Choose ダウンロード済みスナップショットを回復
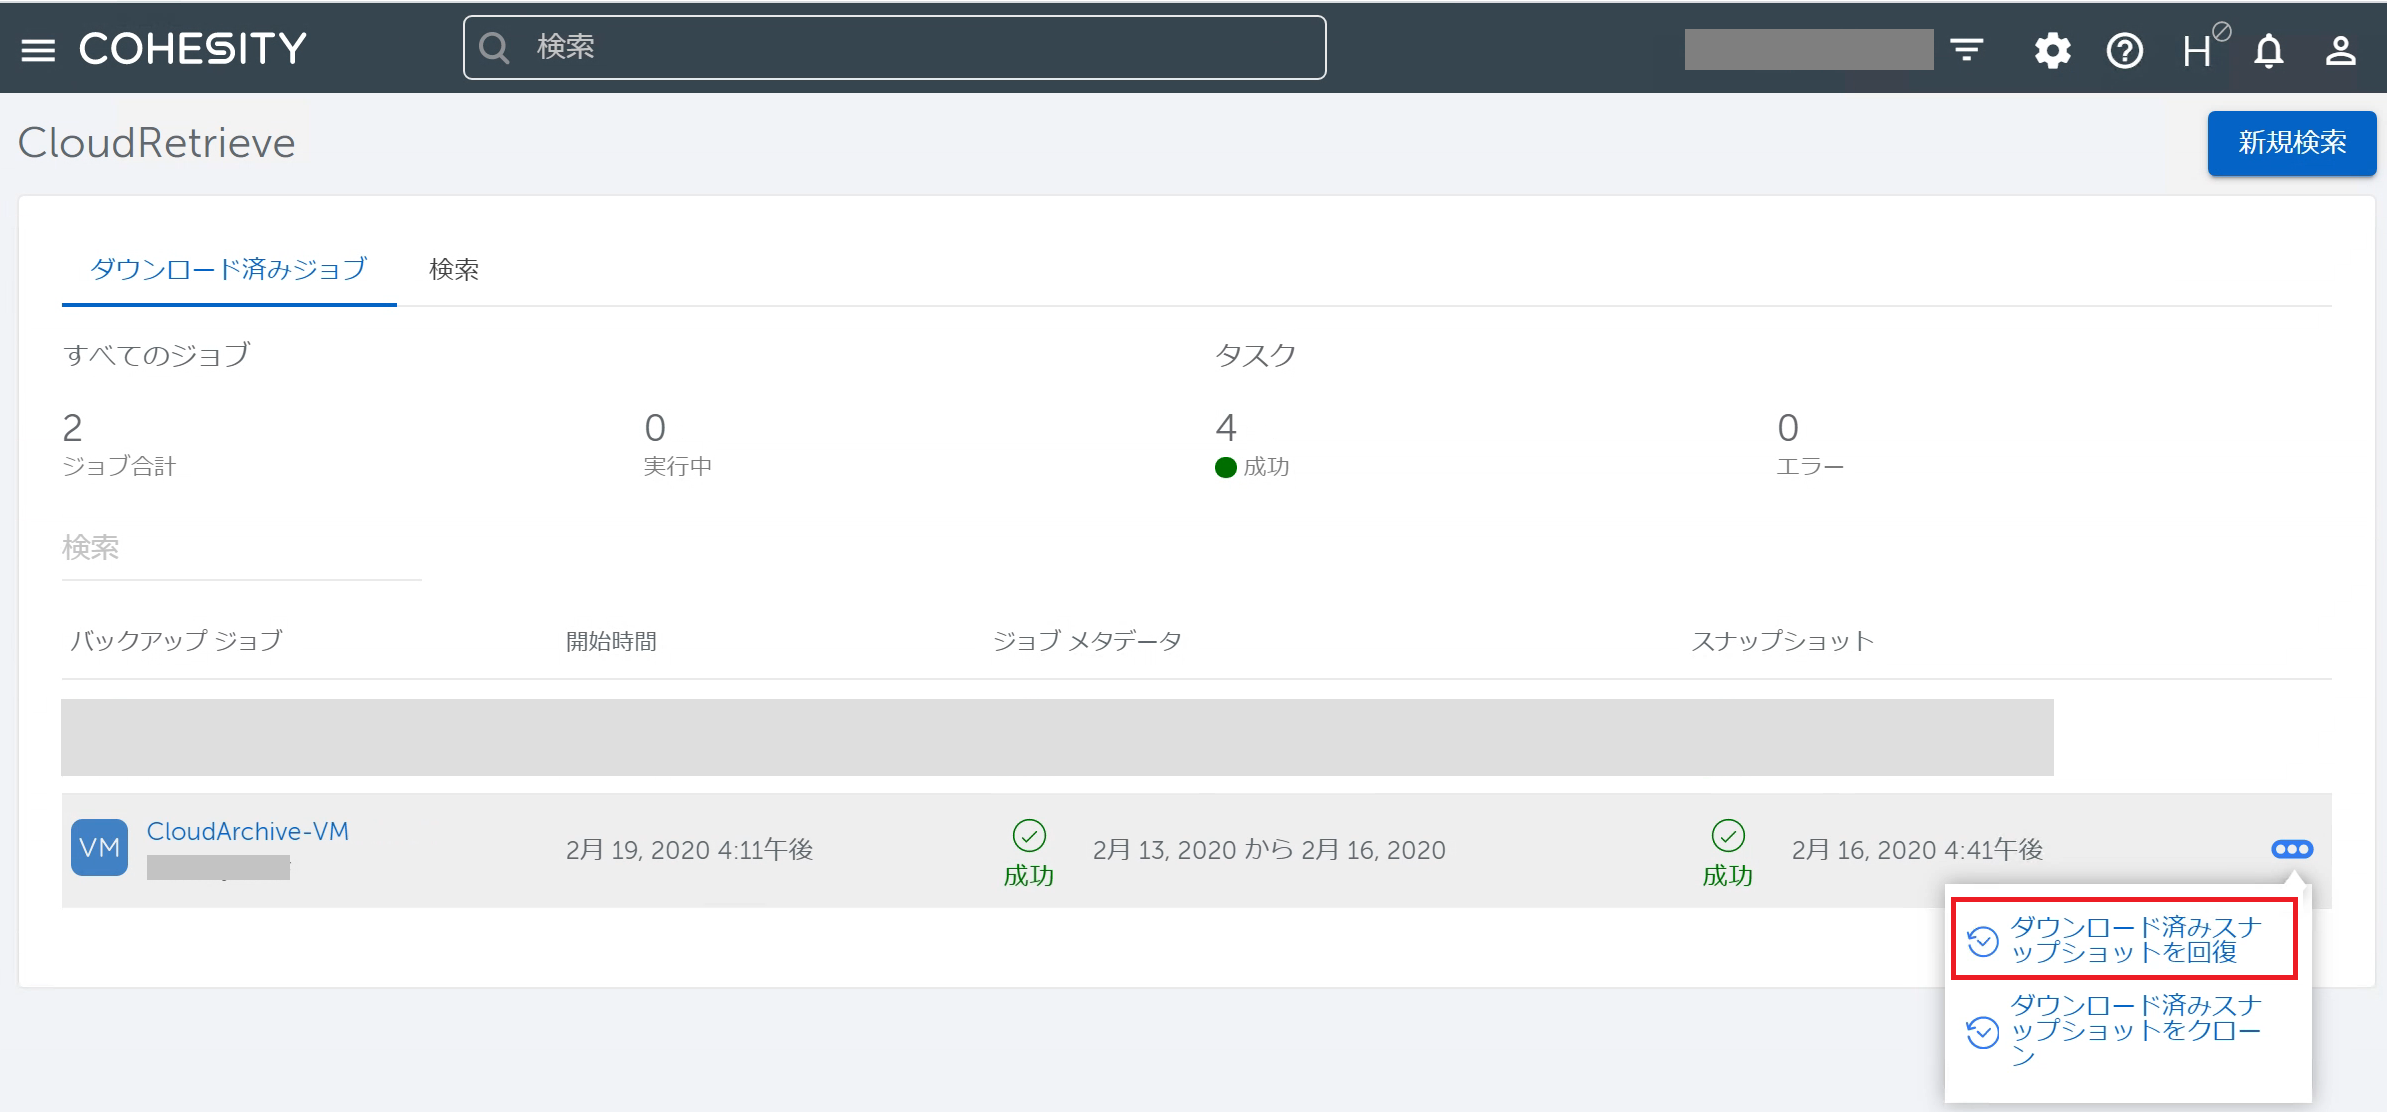The width and height of the screenshot is (2387, 1112). tap(2124, 939)
